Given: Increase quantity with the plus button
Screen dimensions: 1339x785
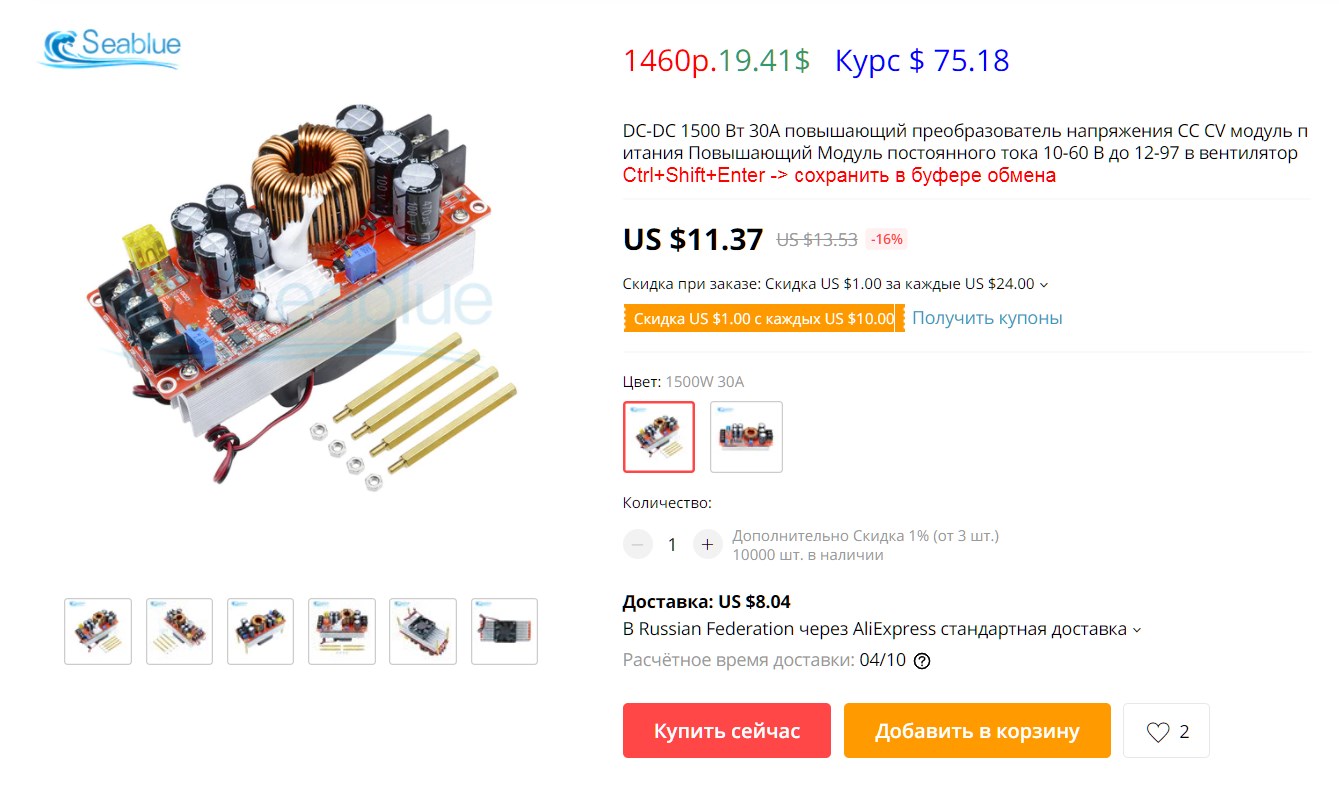Looking at the screenshot, I should point(707,544).
